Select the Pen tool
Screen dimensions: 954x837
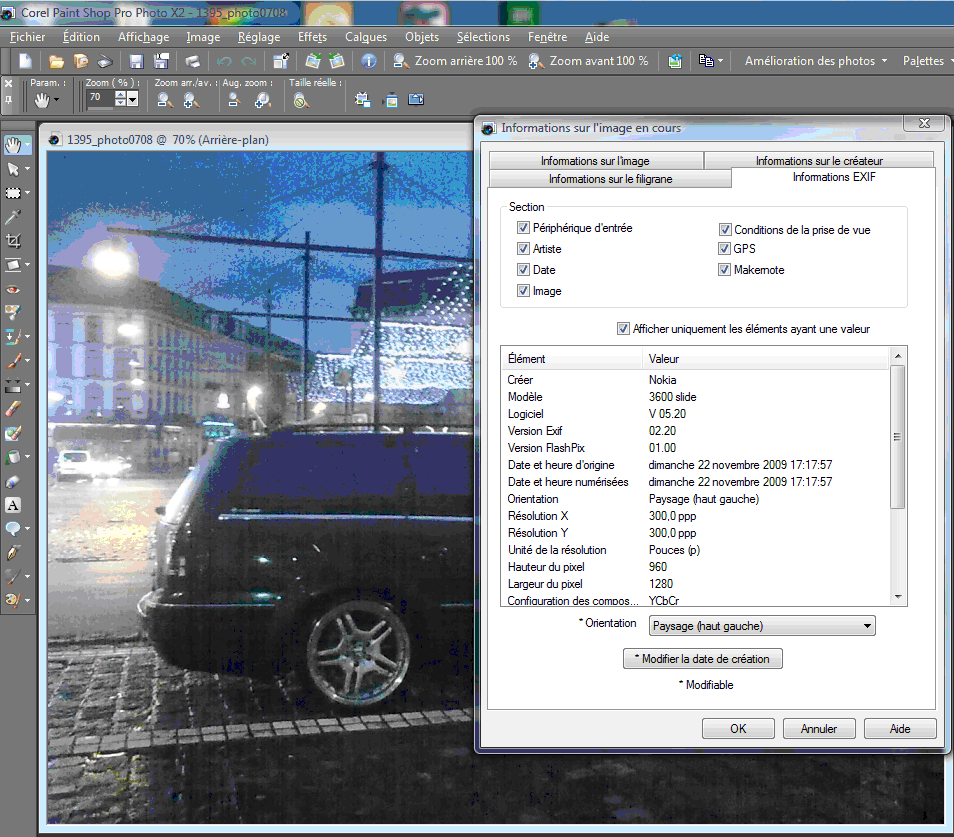pos(13,552)
